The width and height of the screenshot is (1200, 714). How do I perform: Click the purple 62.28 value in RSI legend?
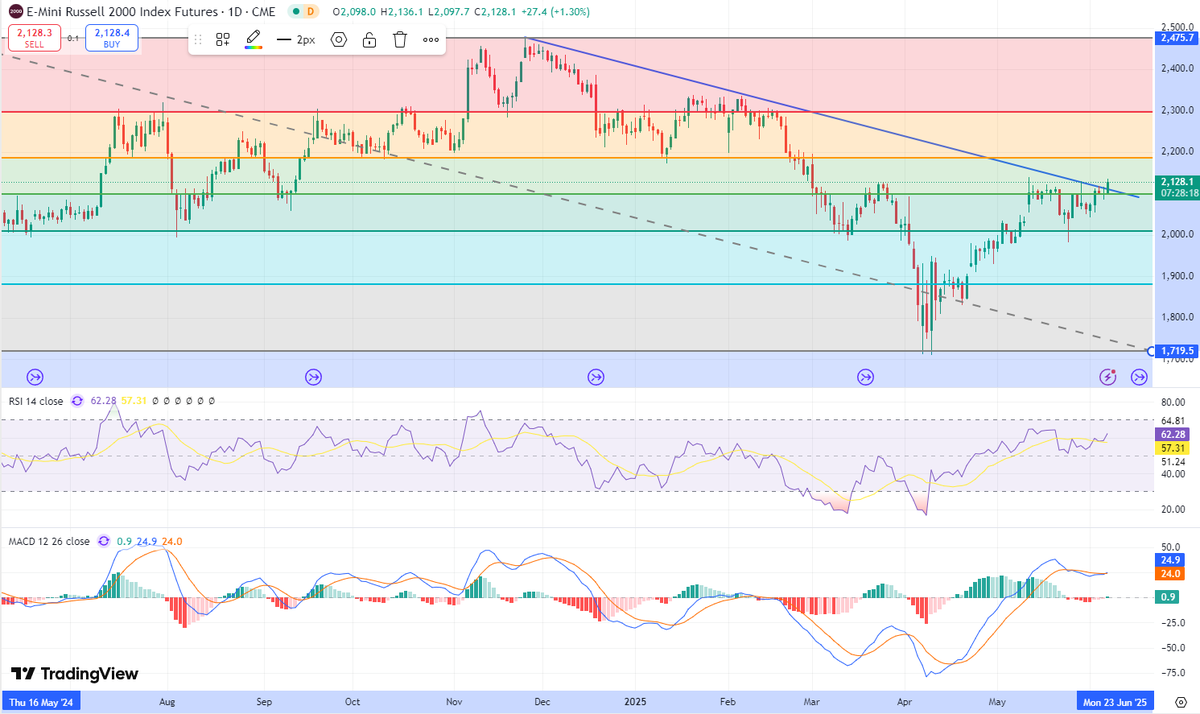pos(103,401)
